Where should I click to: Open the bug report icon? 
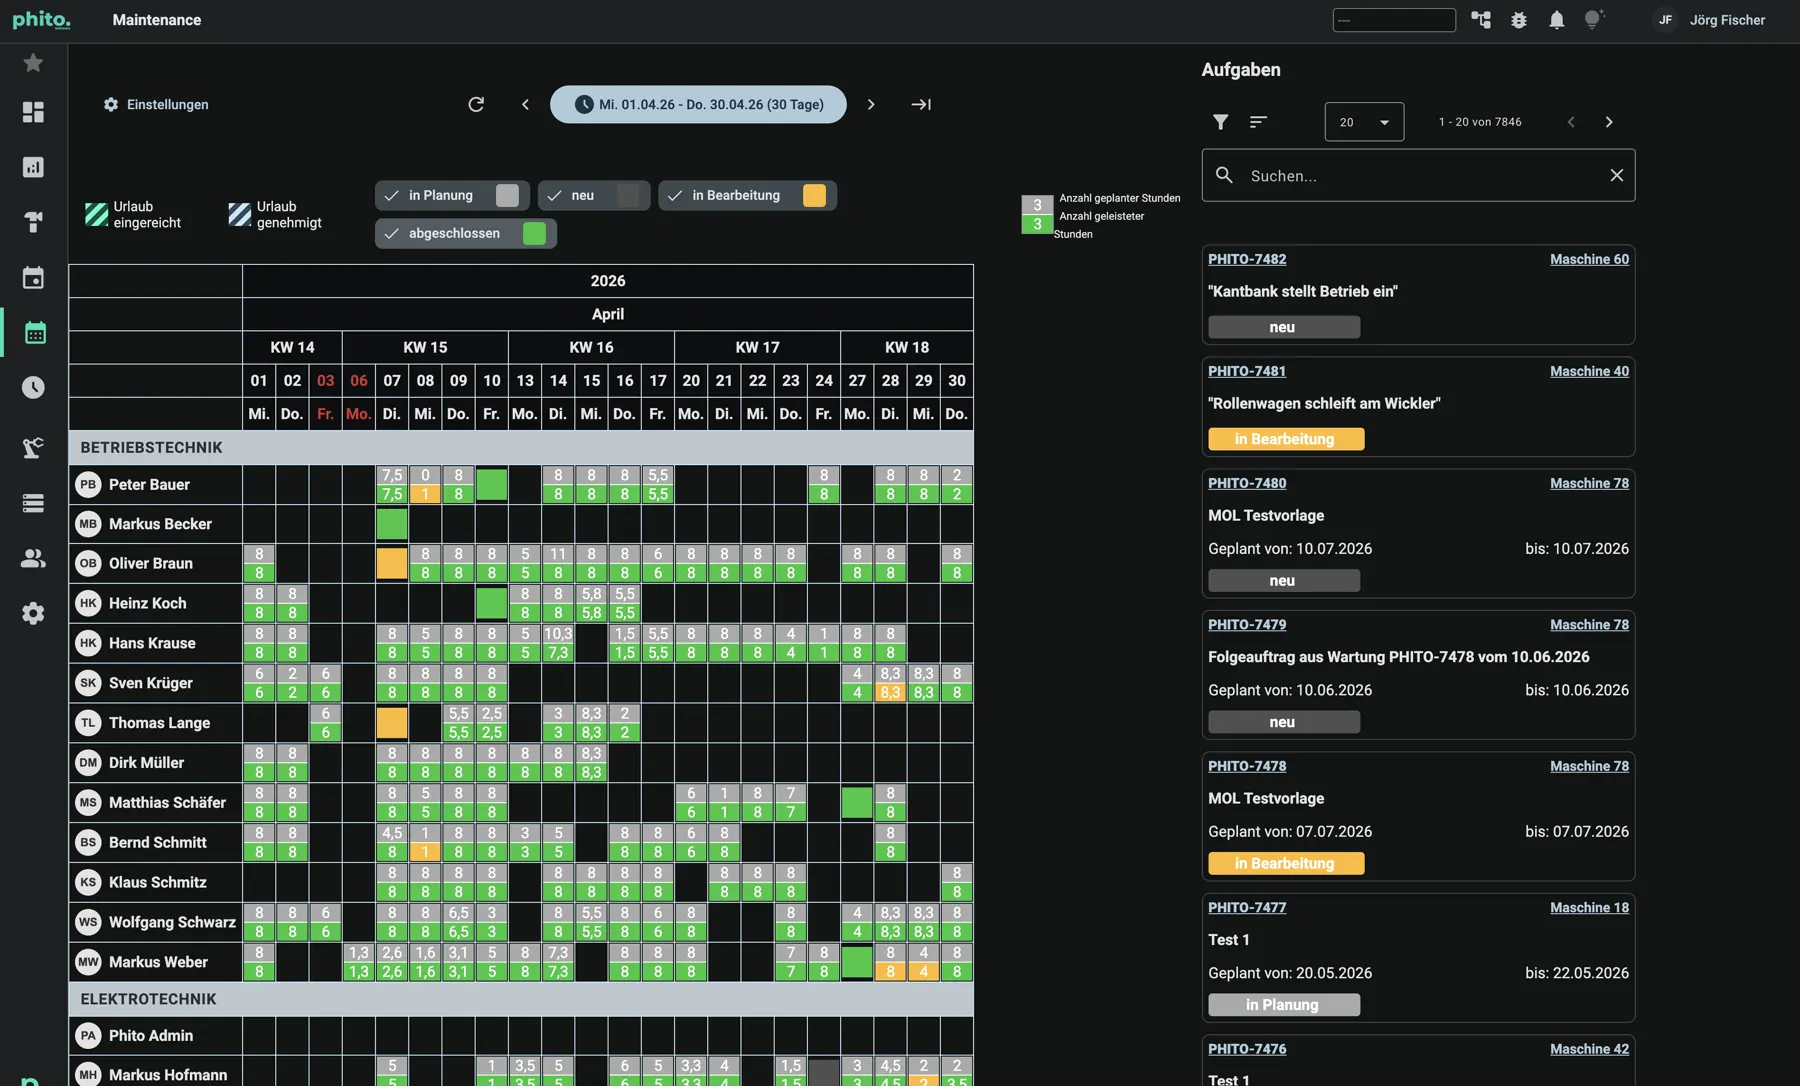tap(1519, 20)
